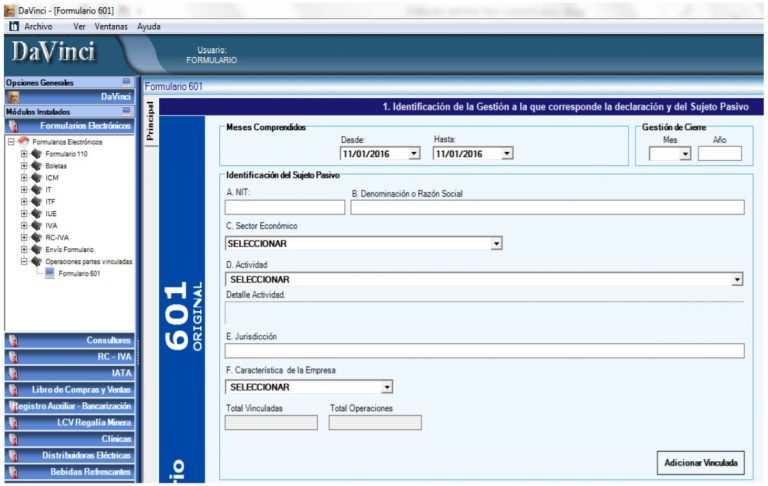This screenshot has width=768, height=486.
Task: Expand the IVA tree node
Action: click(x=24, y=225)
